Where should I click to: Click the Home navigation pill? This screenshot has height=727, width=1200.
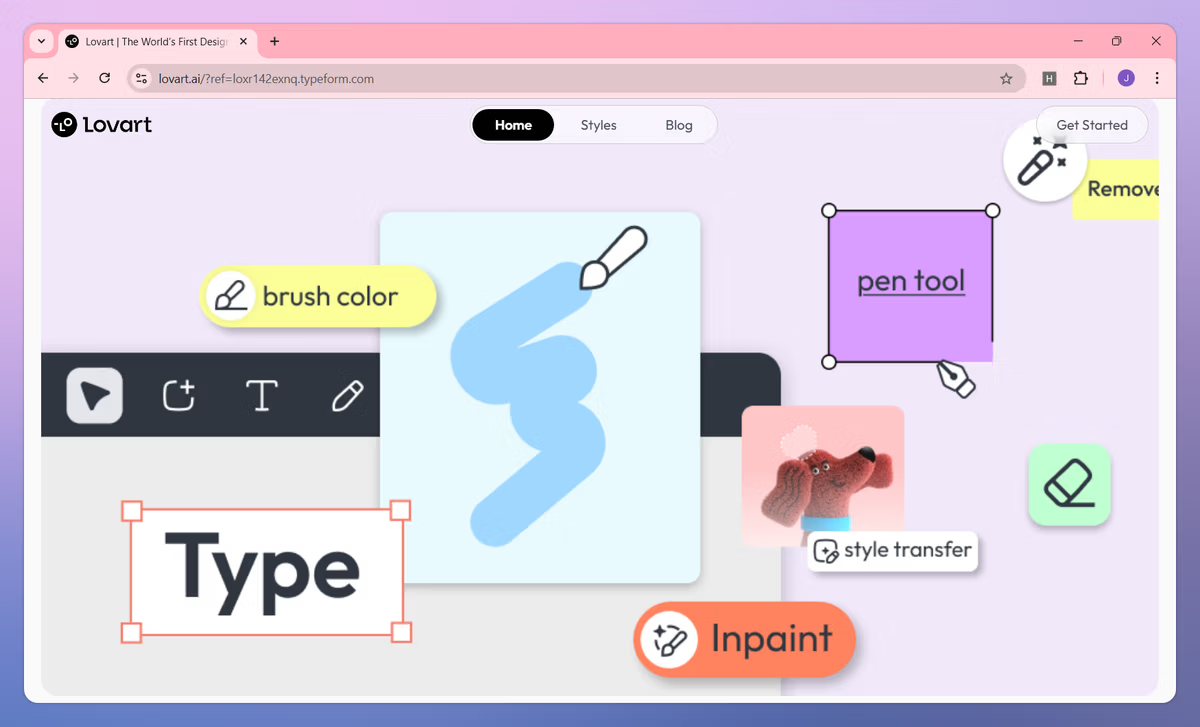coord(513,125)
